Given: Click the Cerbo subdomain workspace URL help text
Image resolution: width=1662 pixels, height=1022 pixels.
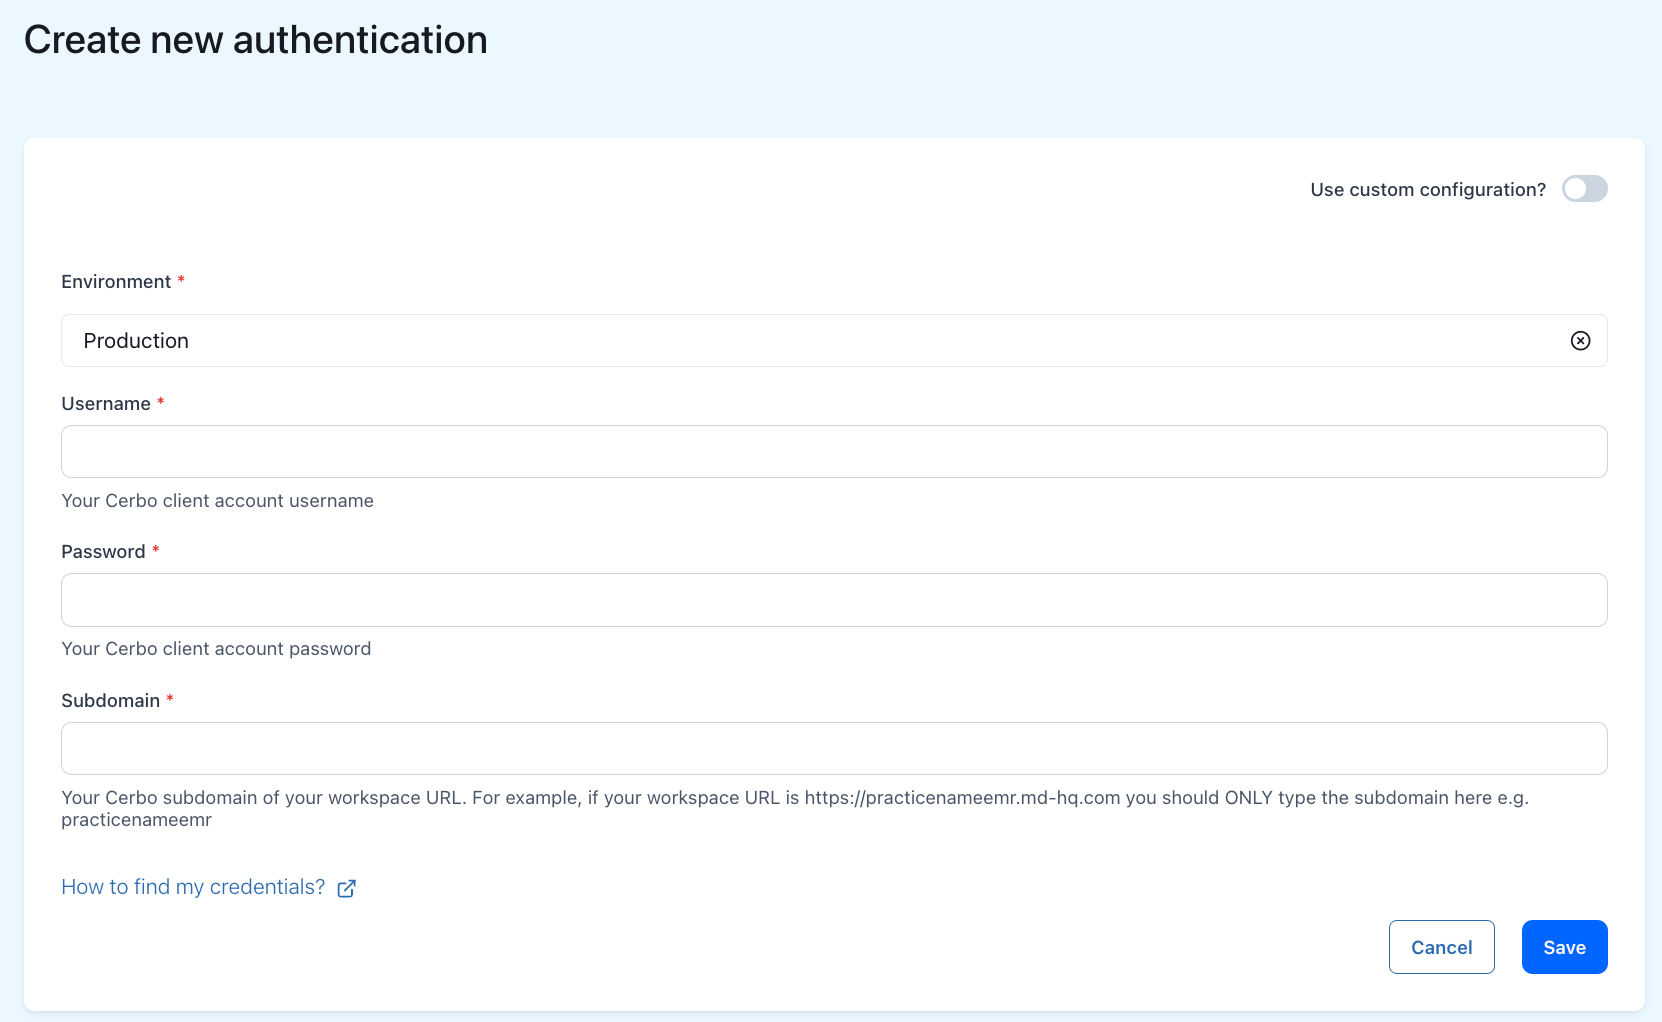Looking at the screenshot, I should point(794,798).
